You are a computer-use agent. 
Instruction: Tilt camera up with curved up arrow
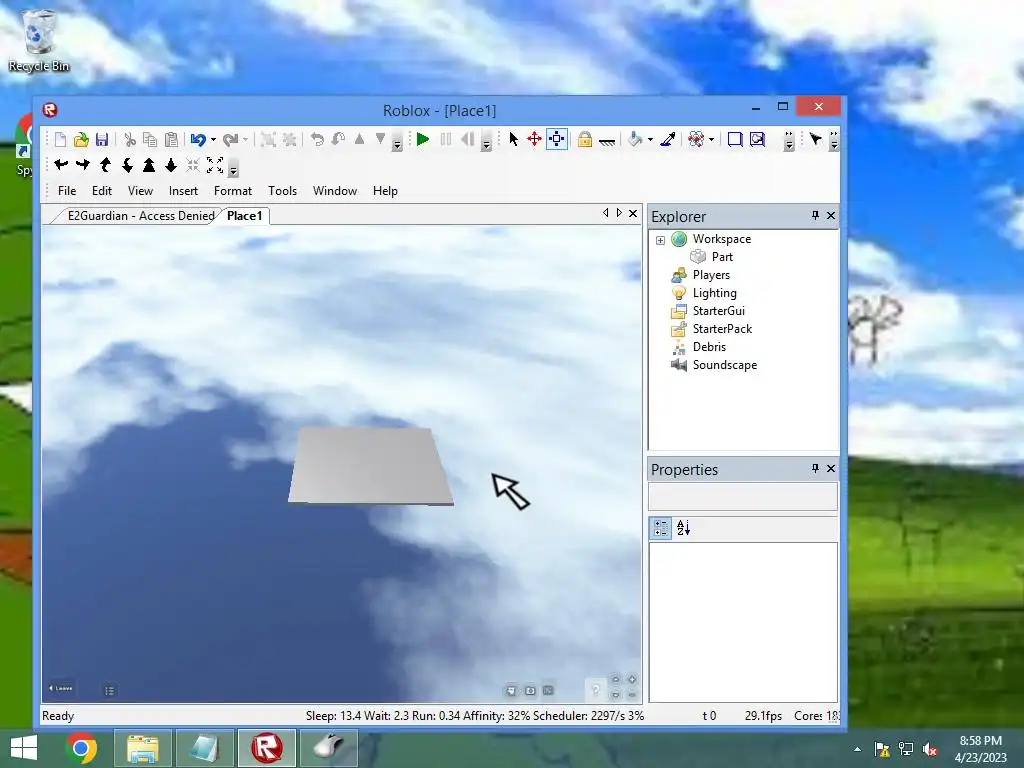coord(105,165)
